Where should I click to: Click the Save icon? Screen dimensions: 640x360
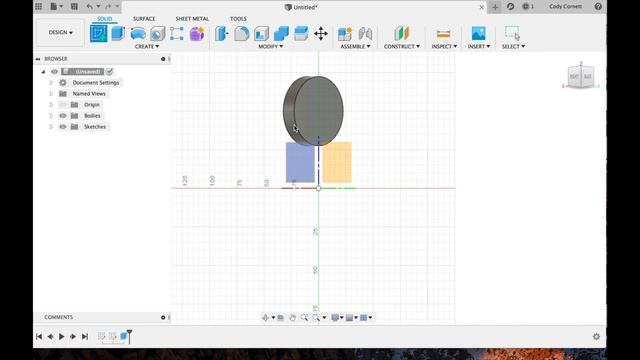point(74,6)
